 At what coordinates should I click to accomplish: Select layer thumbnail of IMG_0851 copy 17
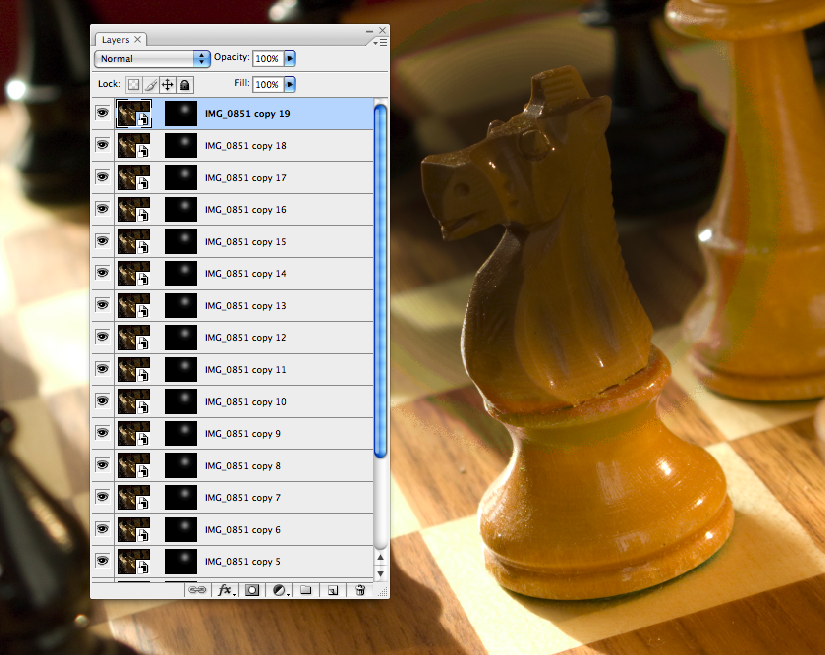pyautogui.click(x=134, y=178)
